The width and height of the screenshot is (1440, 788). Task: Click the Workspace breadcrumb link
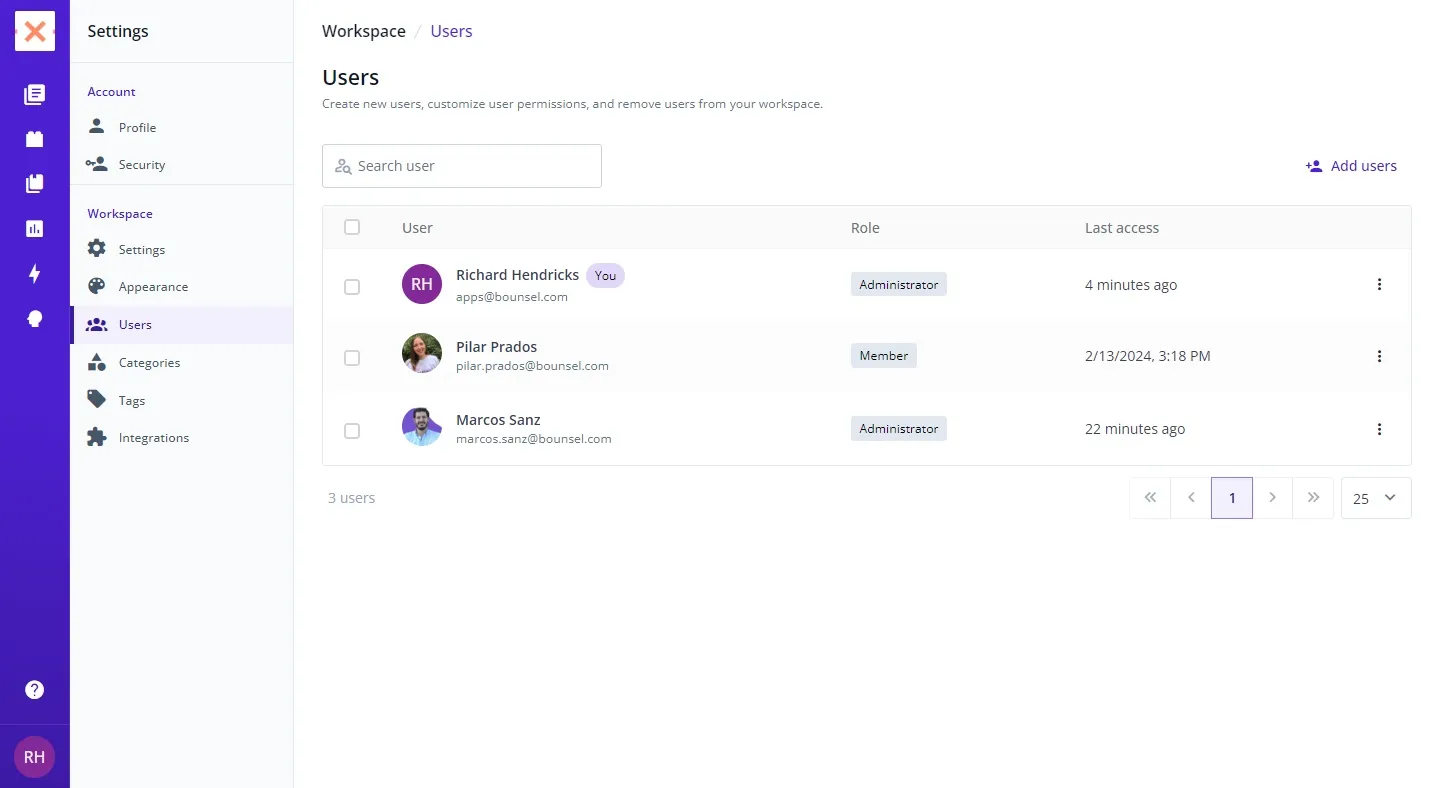pyautogui.click(x=364, y=31)
